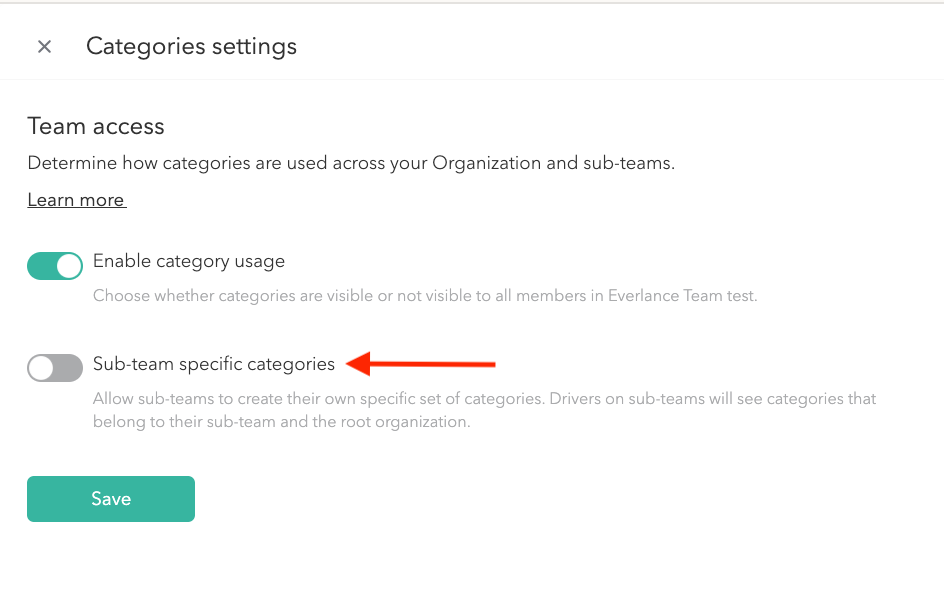The width and height of the screenshot is (944, 602).
Task: Click the Team access section heading
Action: (x=96, y=126)
